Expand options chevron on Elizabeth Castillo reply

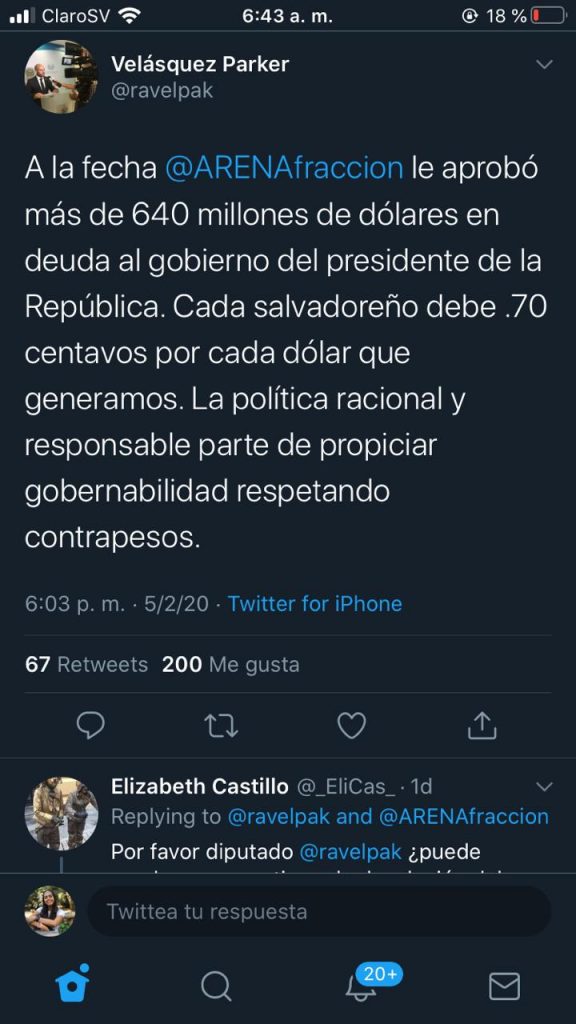544,786
